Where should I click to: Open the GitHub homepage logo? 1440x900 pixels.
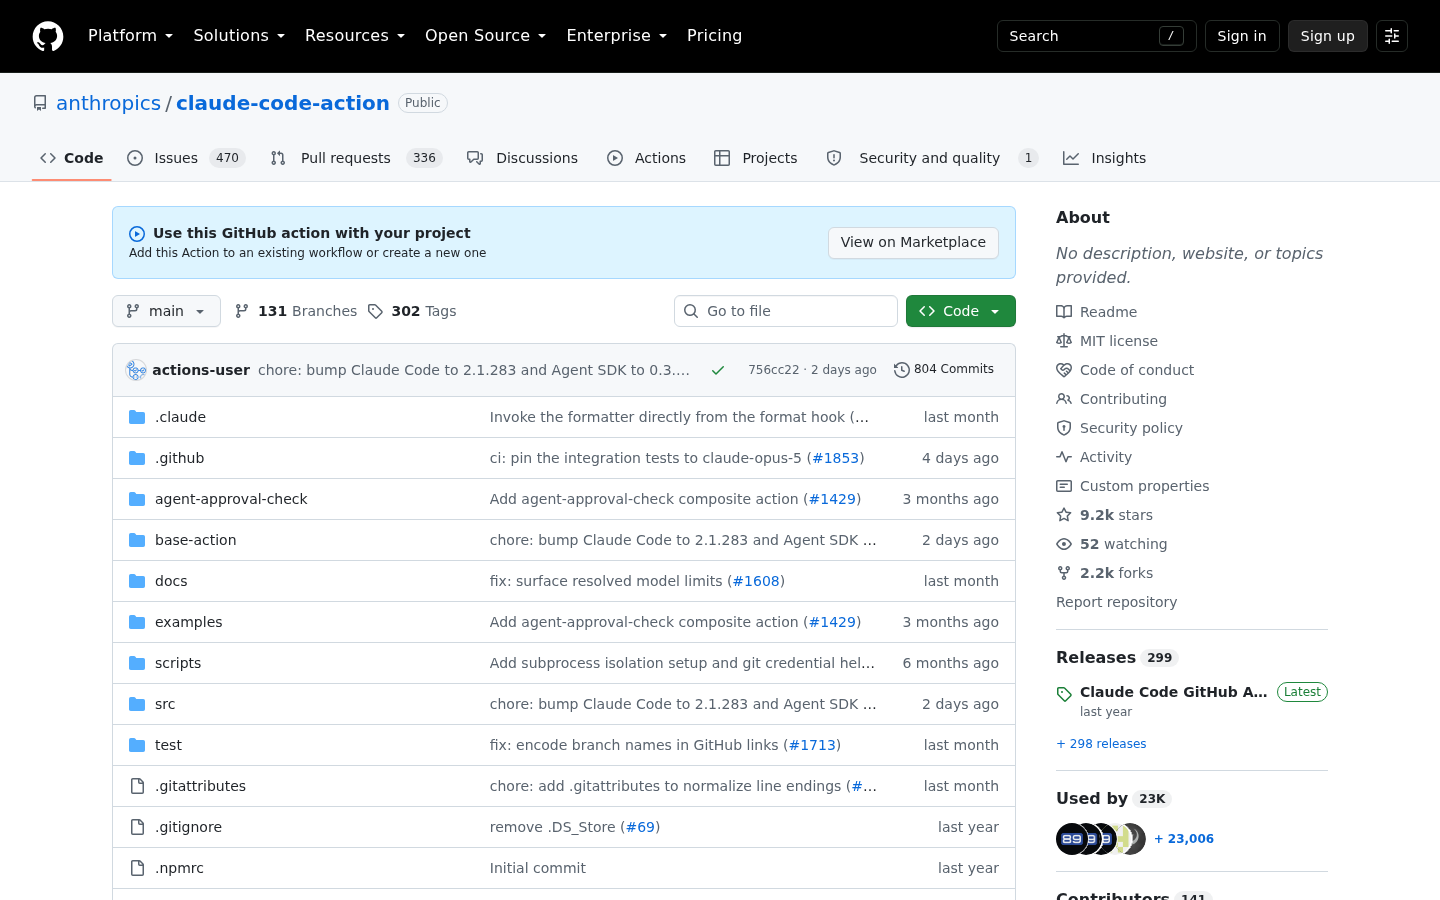tap(48, 36)
